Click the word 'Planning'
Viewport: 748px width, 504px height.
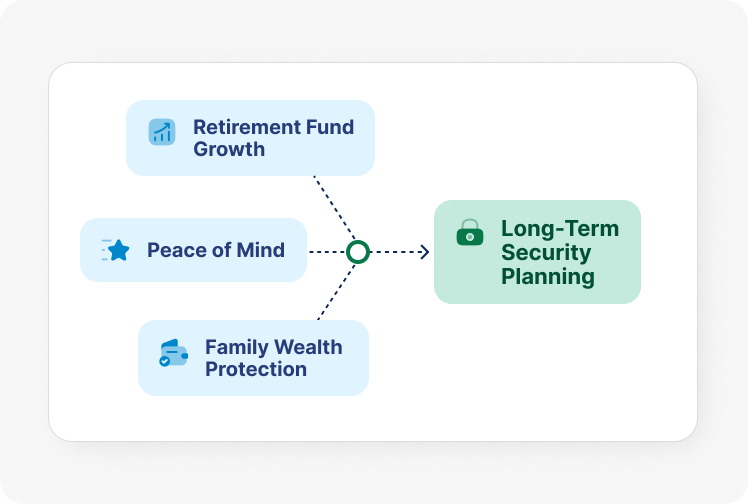[548, 277]
